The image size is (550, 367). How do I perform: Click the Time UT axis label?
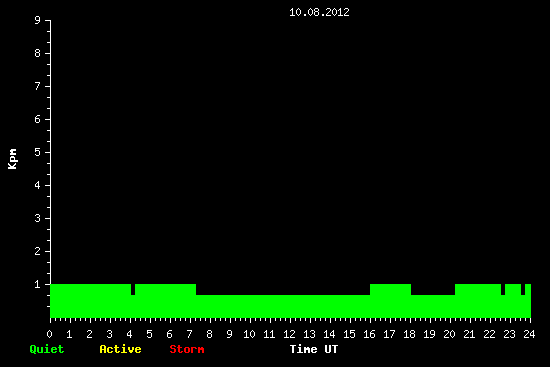click(314, 349)
